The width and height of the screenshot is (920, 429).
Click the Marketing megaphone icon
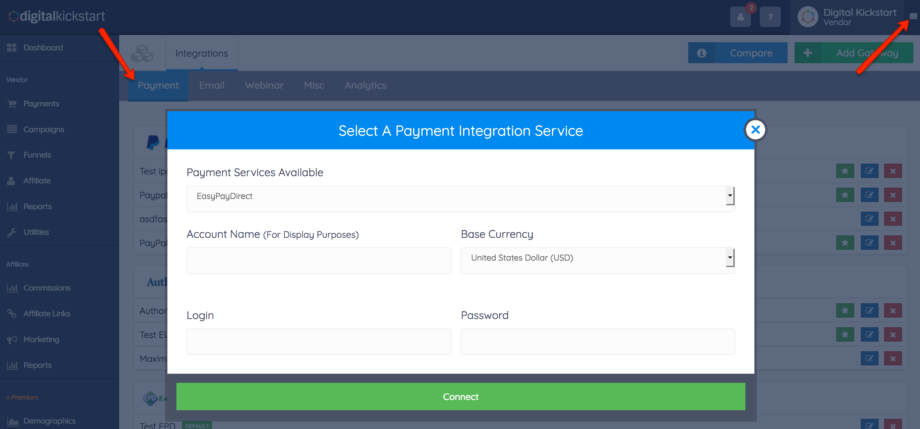[11, 340]
